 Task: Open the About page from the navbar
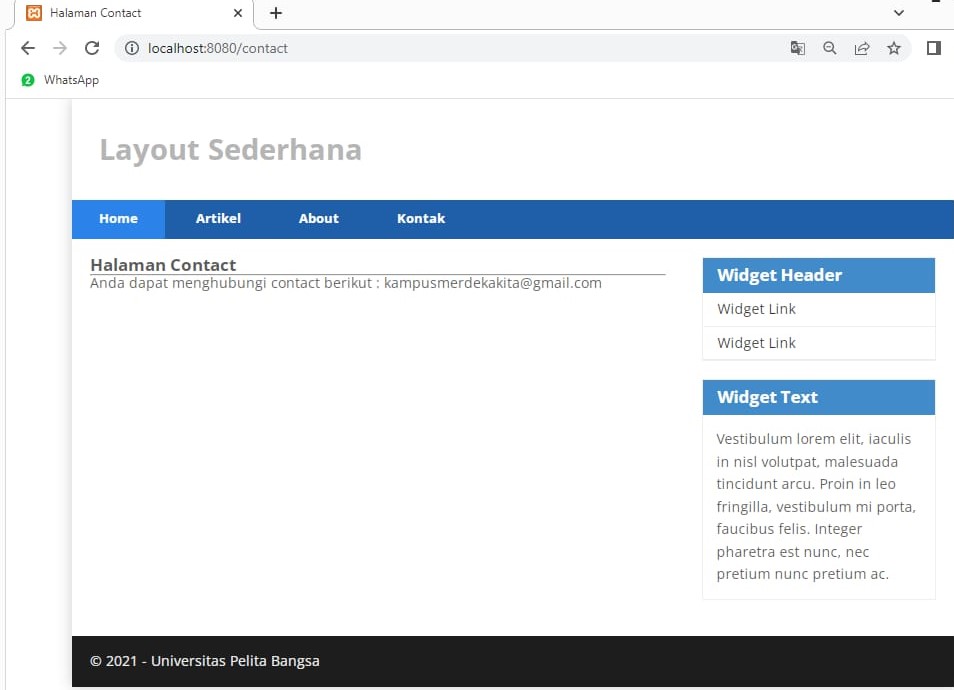pyautogui.click(x=318, y=218)
